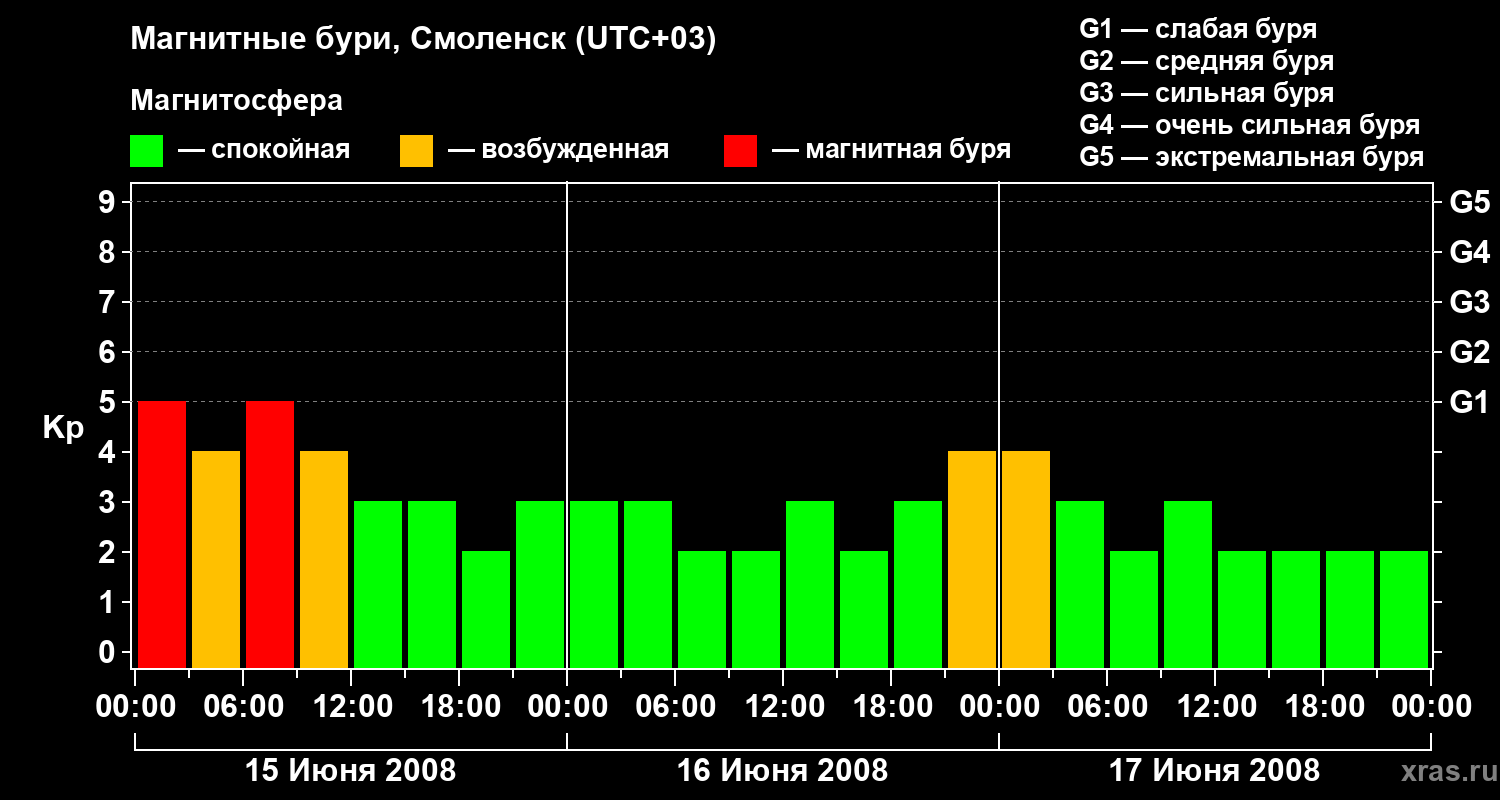The height and width of the screenshot is (800, 1500).
Task: Click the 06:00 time label of 15 Июня
Action: (243, 707)
